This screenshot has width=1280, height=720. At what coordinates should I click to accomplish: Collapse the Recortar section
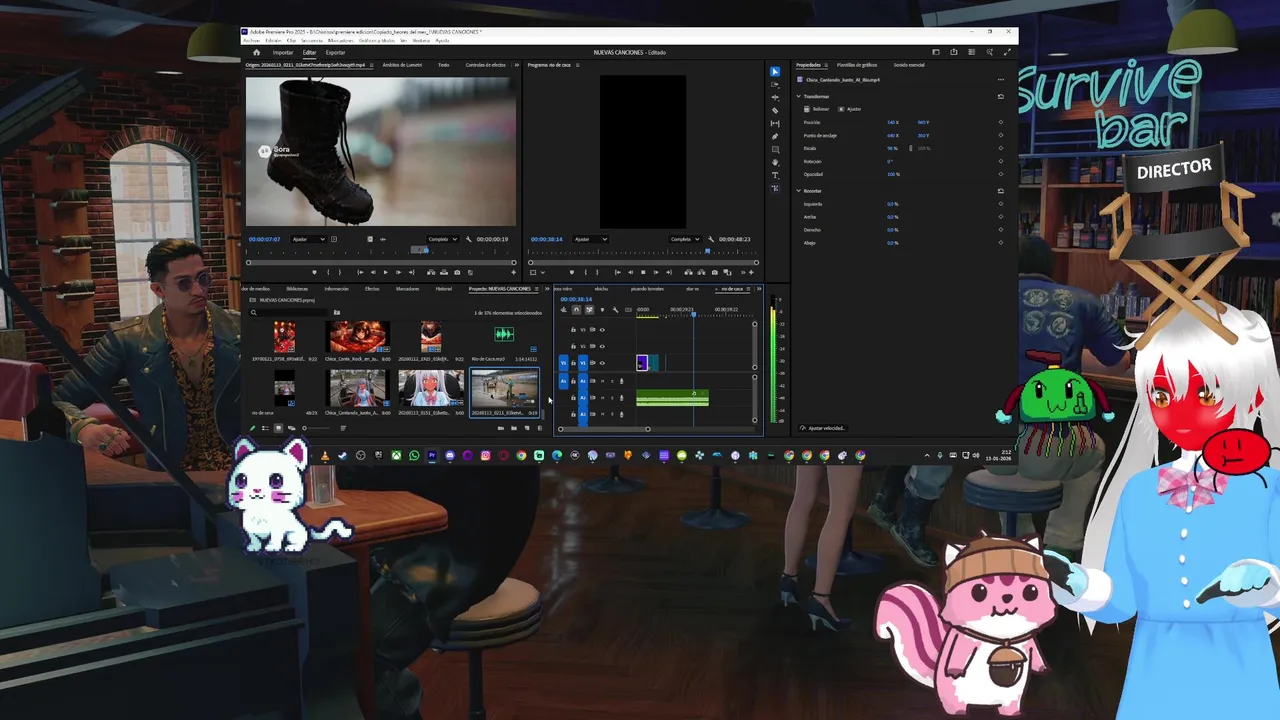click(x=798, y=190)
